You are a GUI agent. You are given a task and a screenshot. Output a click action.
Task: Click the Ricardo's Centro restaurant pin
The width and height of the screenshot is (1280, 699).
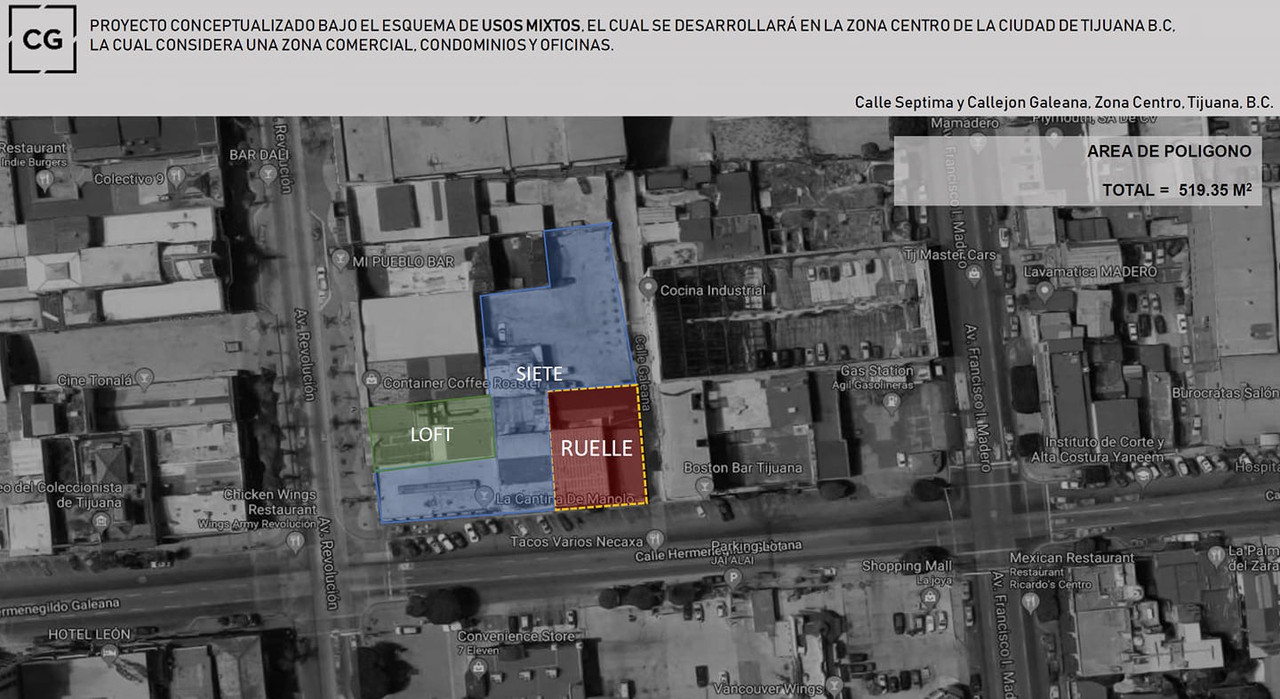tap(1031, 602)
